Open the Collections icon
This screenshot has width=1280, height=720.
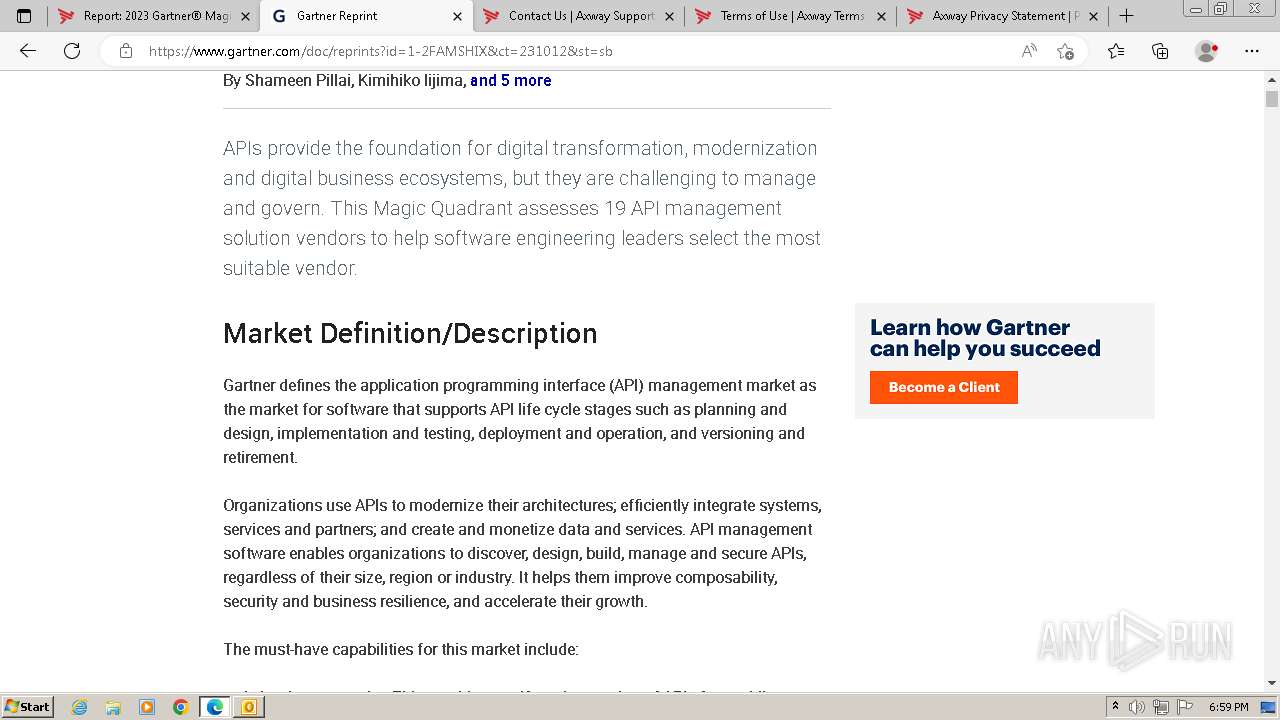pos(1160,51)
